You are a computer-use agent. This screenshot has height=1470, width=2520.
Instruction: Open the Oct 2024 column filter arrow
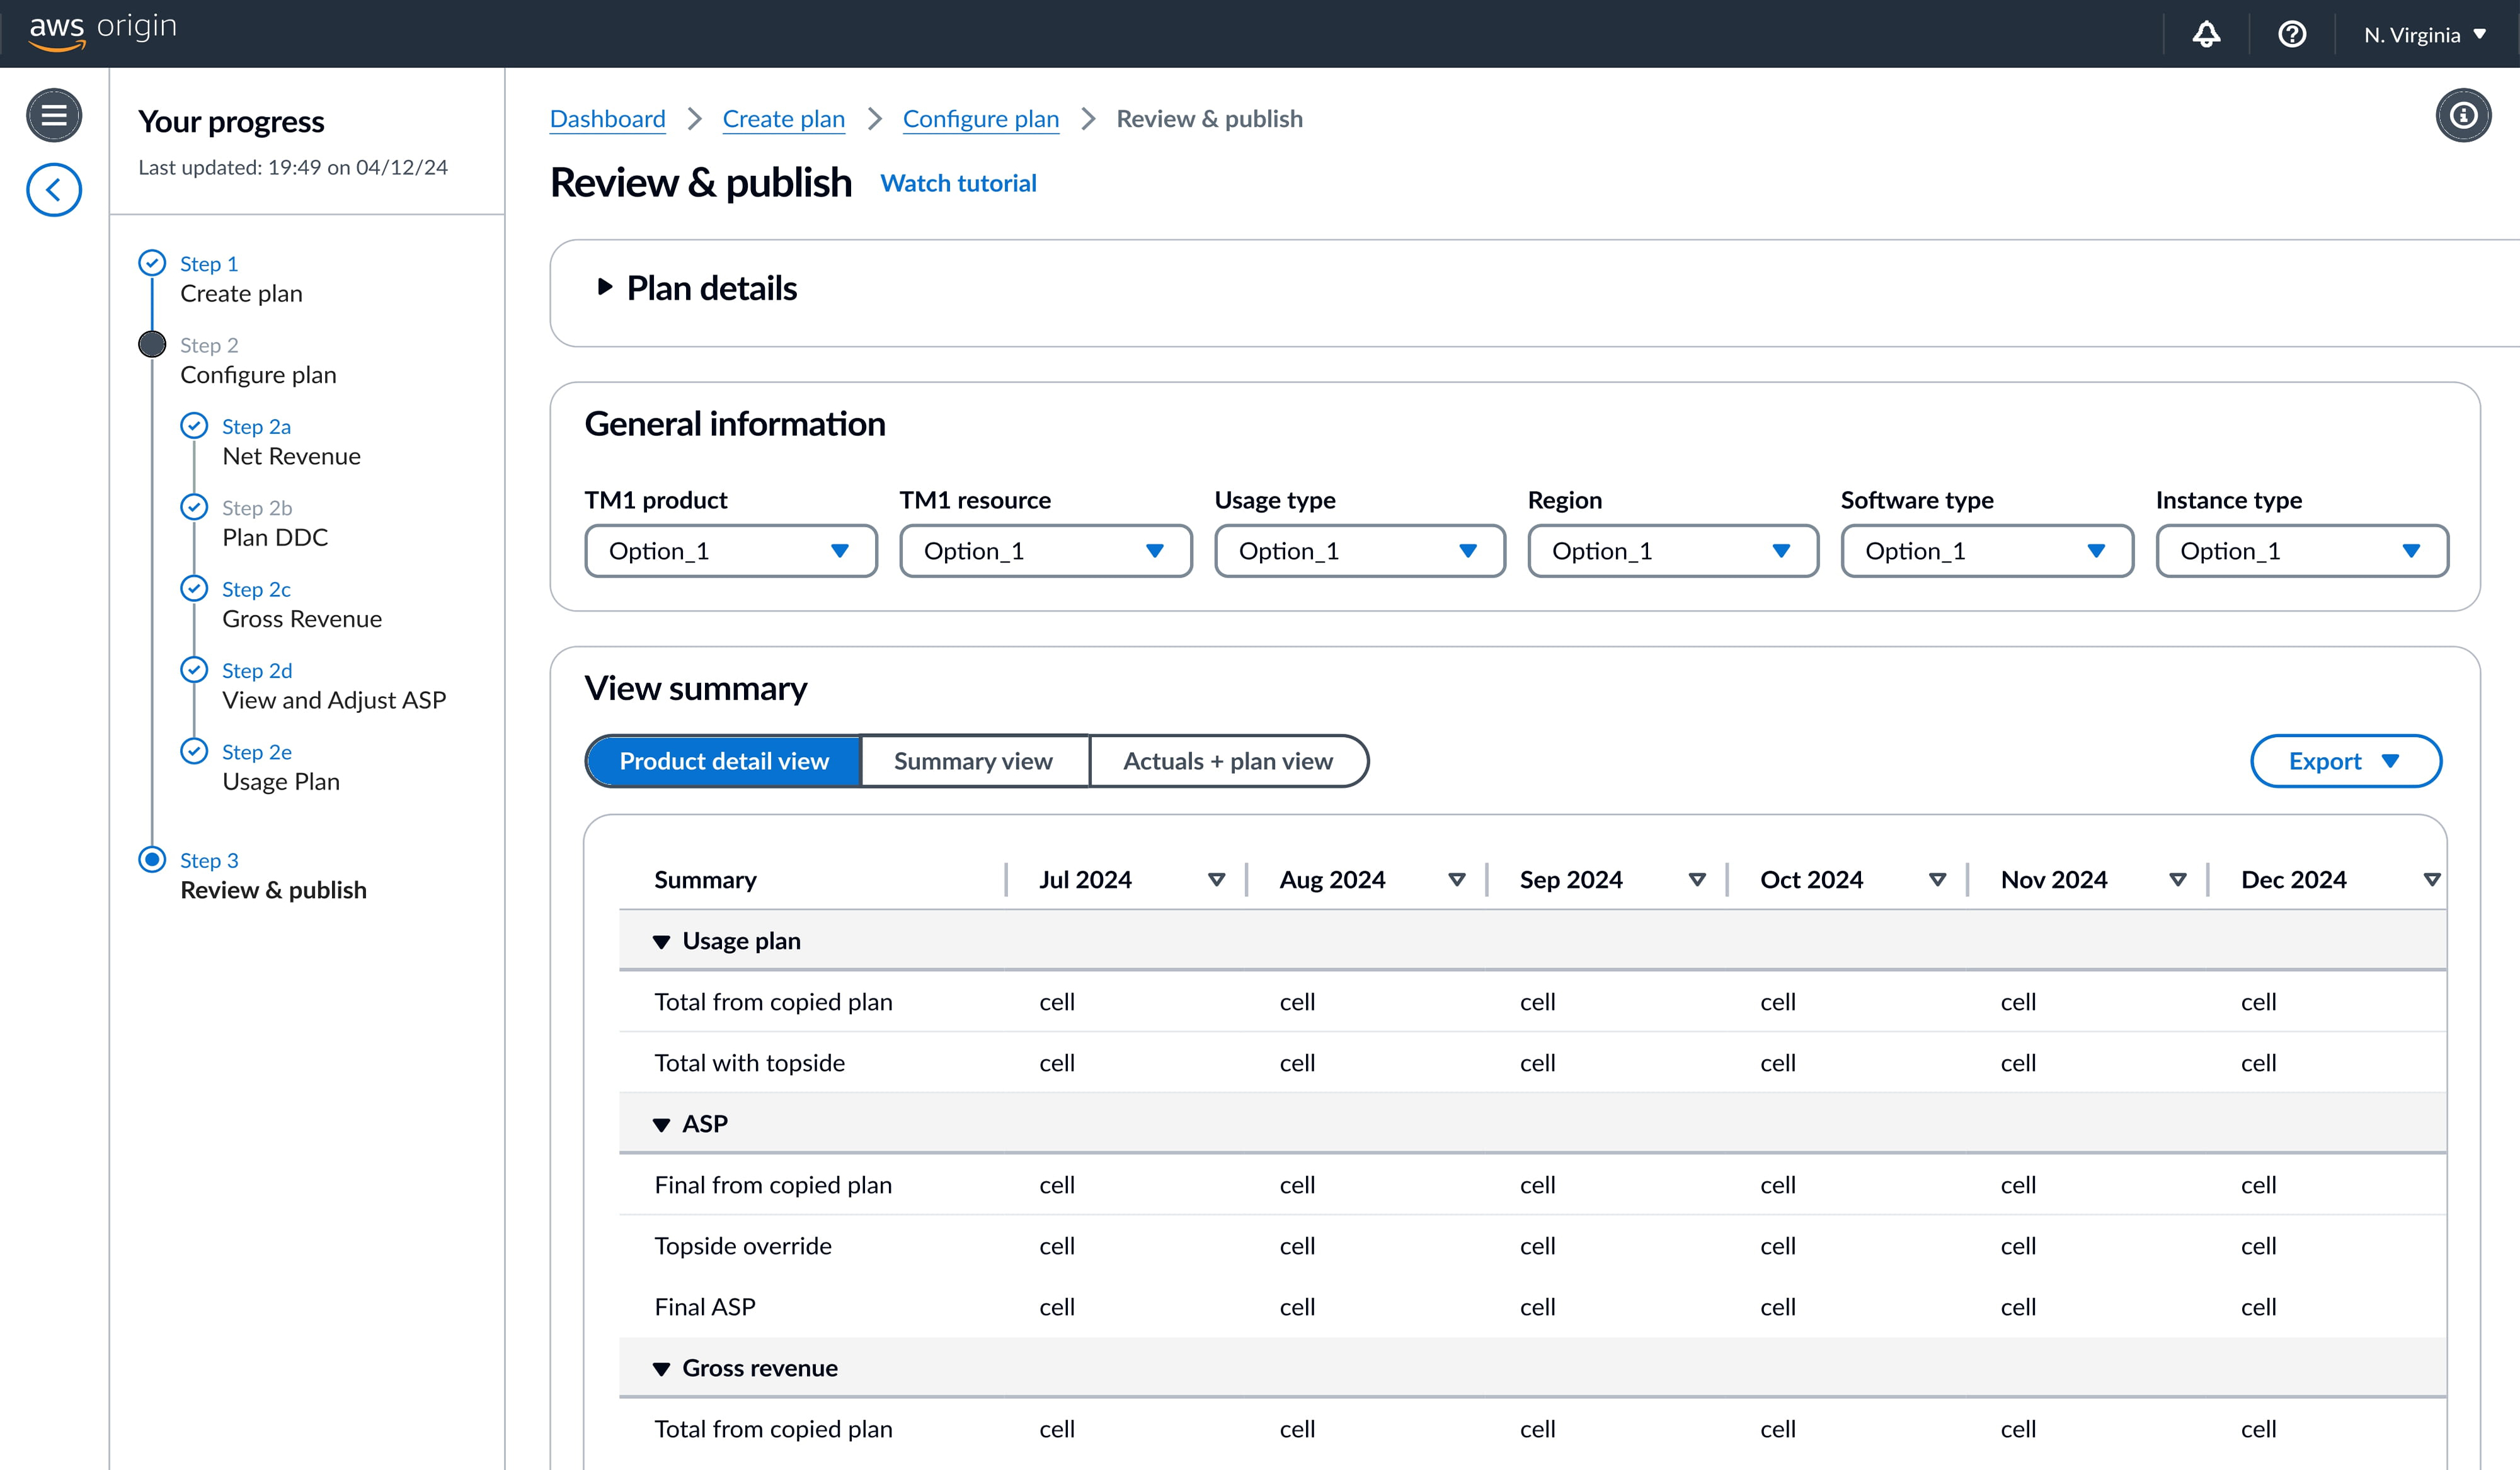(1937, 880)
